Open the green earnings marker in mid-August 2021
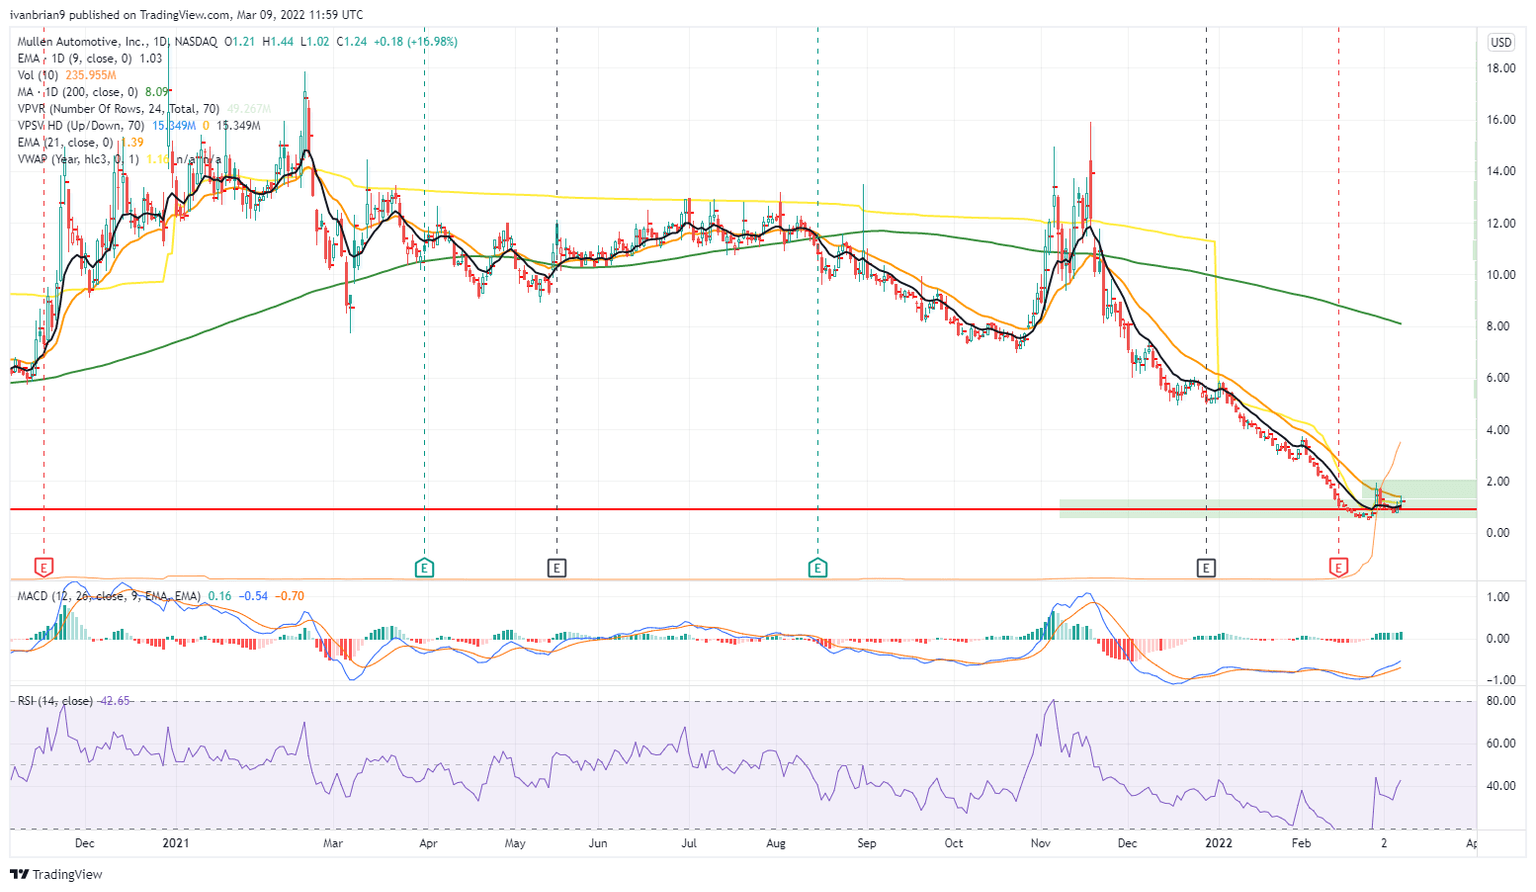 pos(818,568)
